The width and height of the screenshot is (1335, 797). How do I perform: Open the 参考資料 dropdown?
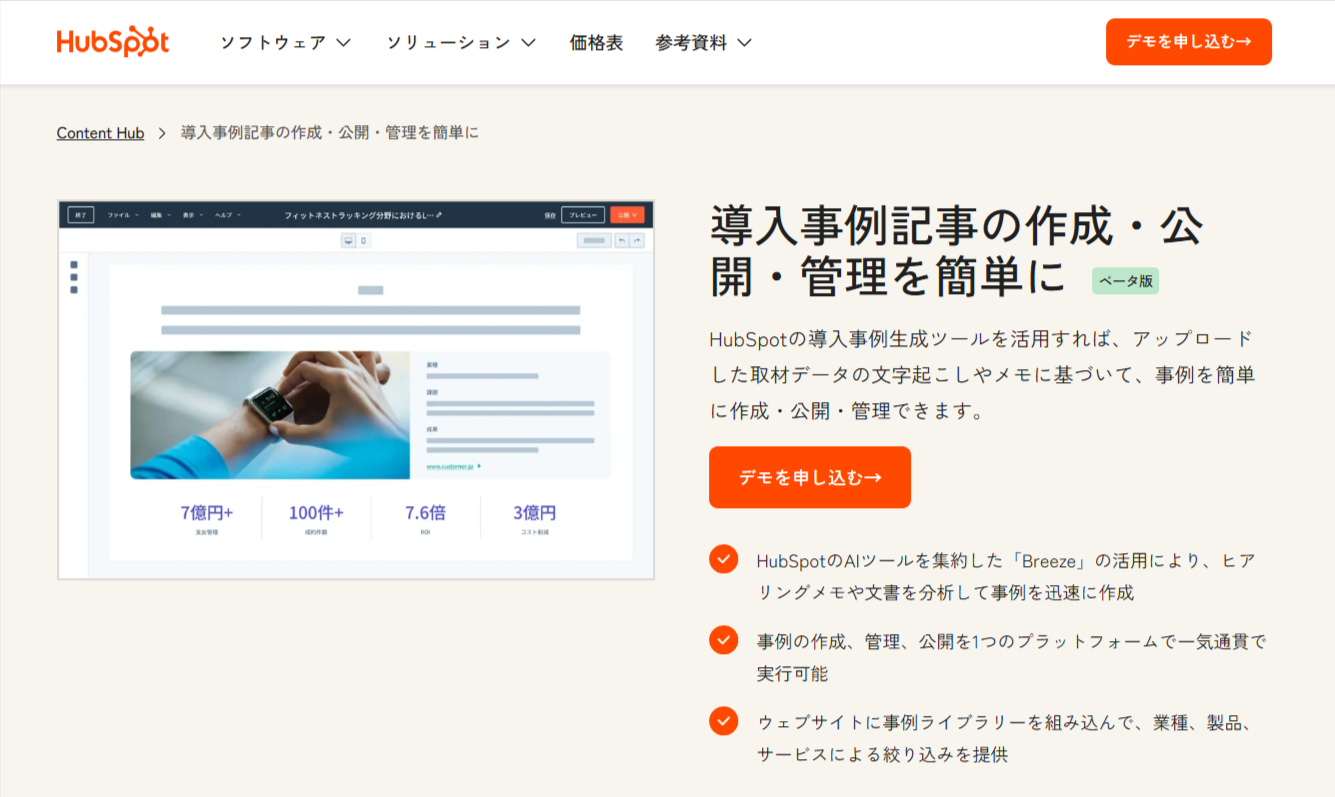[703, 42]
